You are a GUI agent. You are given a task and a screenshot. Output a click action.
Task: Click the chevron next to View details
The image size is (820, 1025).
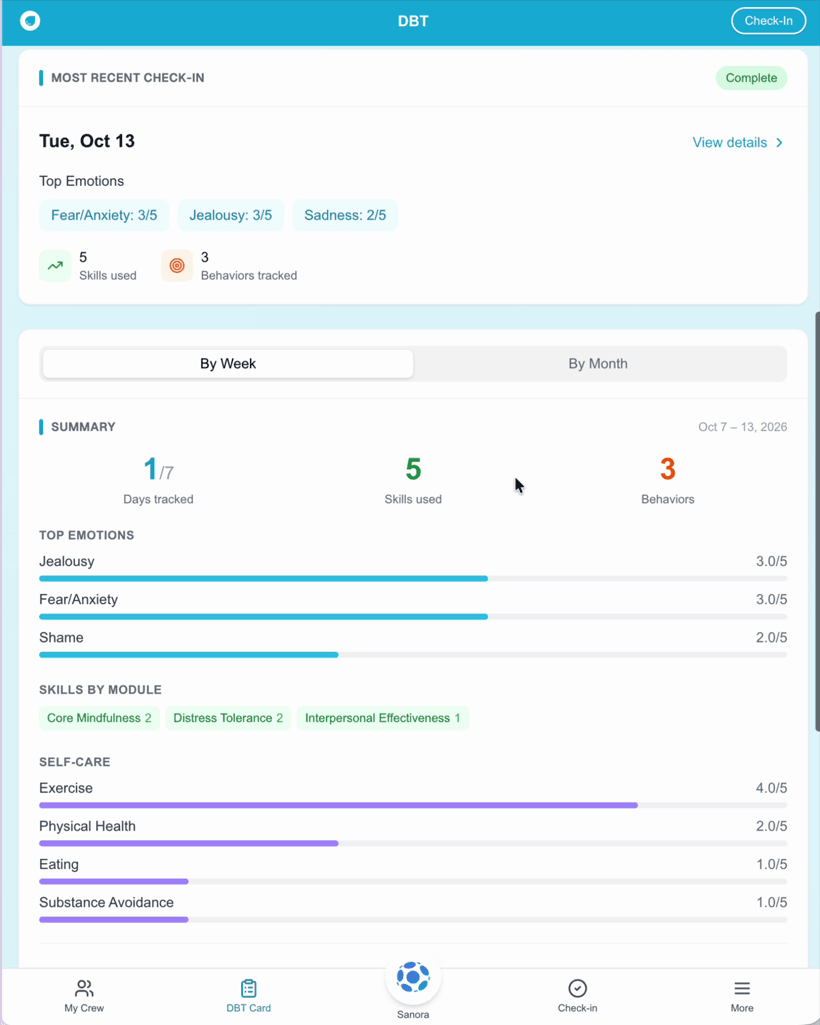pyautogui.click(x=779, y=143)
